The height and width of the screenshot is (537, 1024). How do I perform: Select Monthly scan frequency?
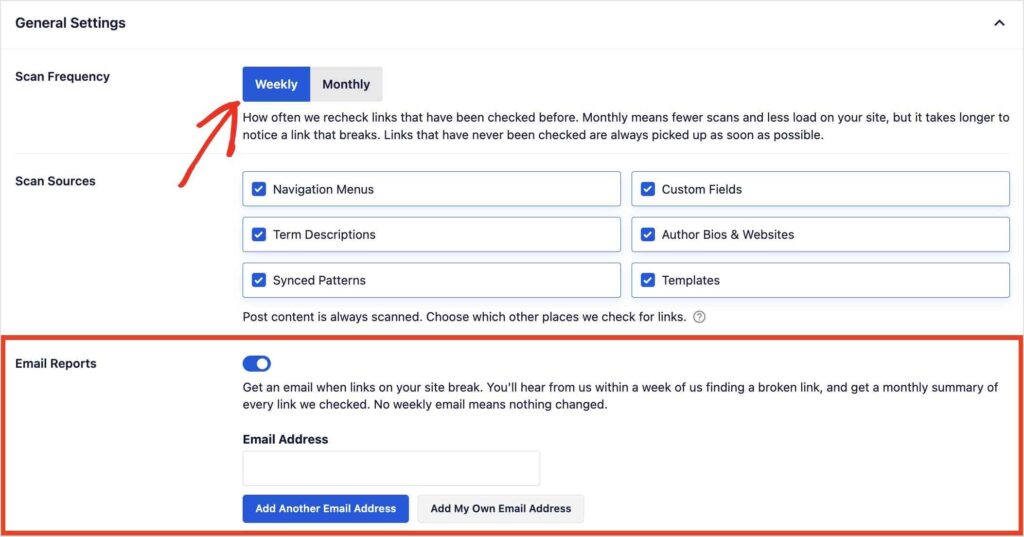346,84
